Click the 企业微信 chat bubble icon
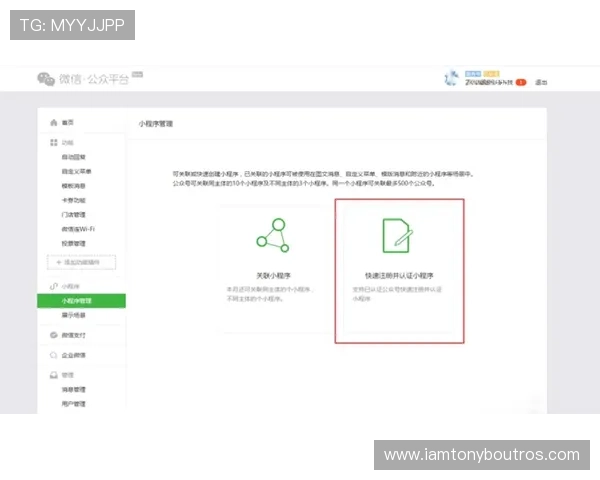Image resolution: width=600 pixels, height=480 pixels. click(54, 355)
